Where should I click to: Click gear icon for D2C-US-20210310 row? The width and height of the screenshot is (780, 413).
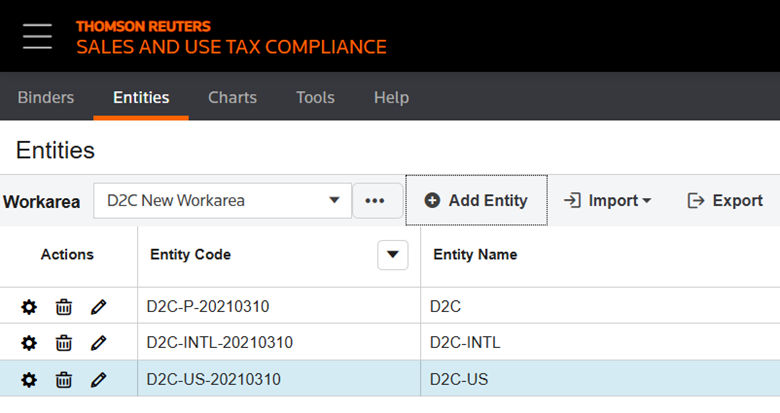29,380
